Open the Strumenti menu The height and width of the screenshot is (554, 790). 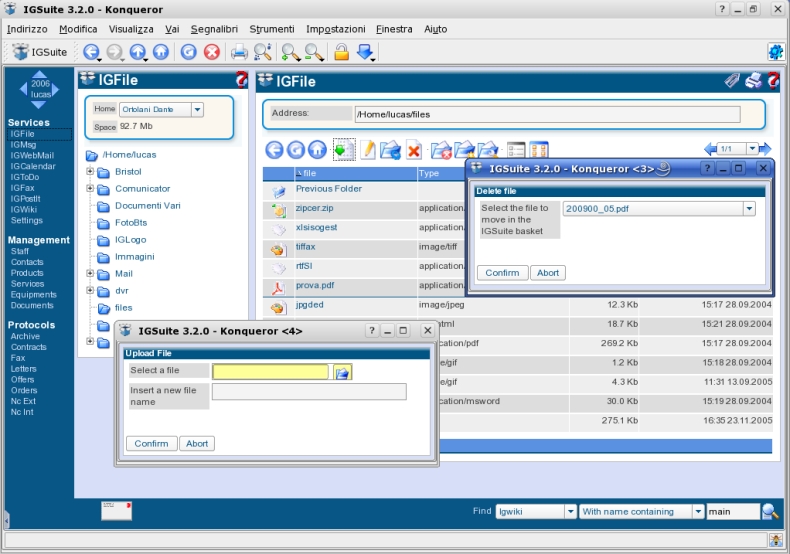coord(272,29)
